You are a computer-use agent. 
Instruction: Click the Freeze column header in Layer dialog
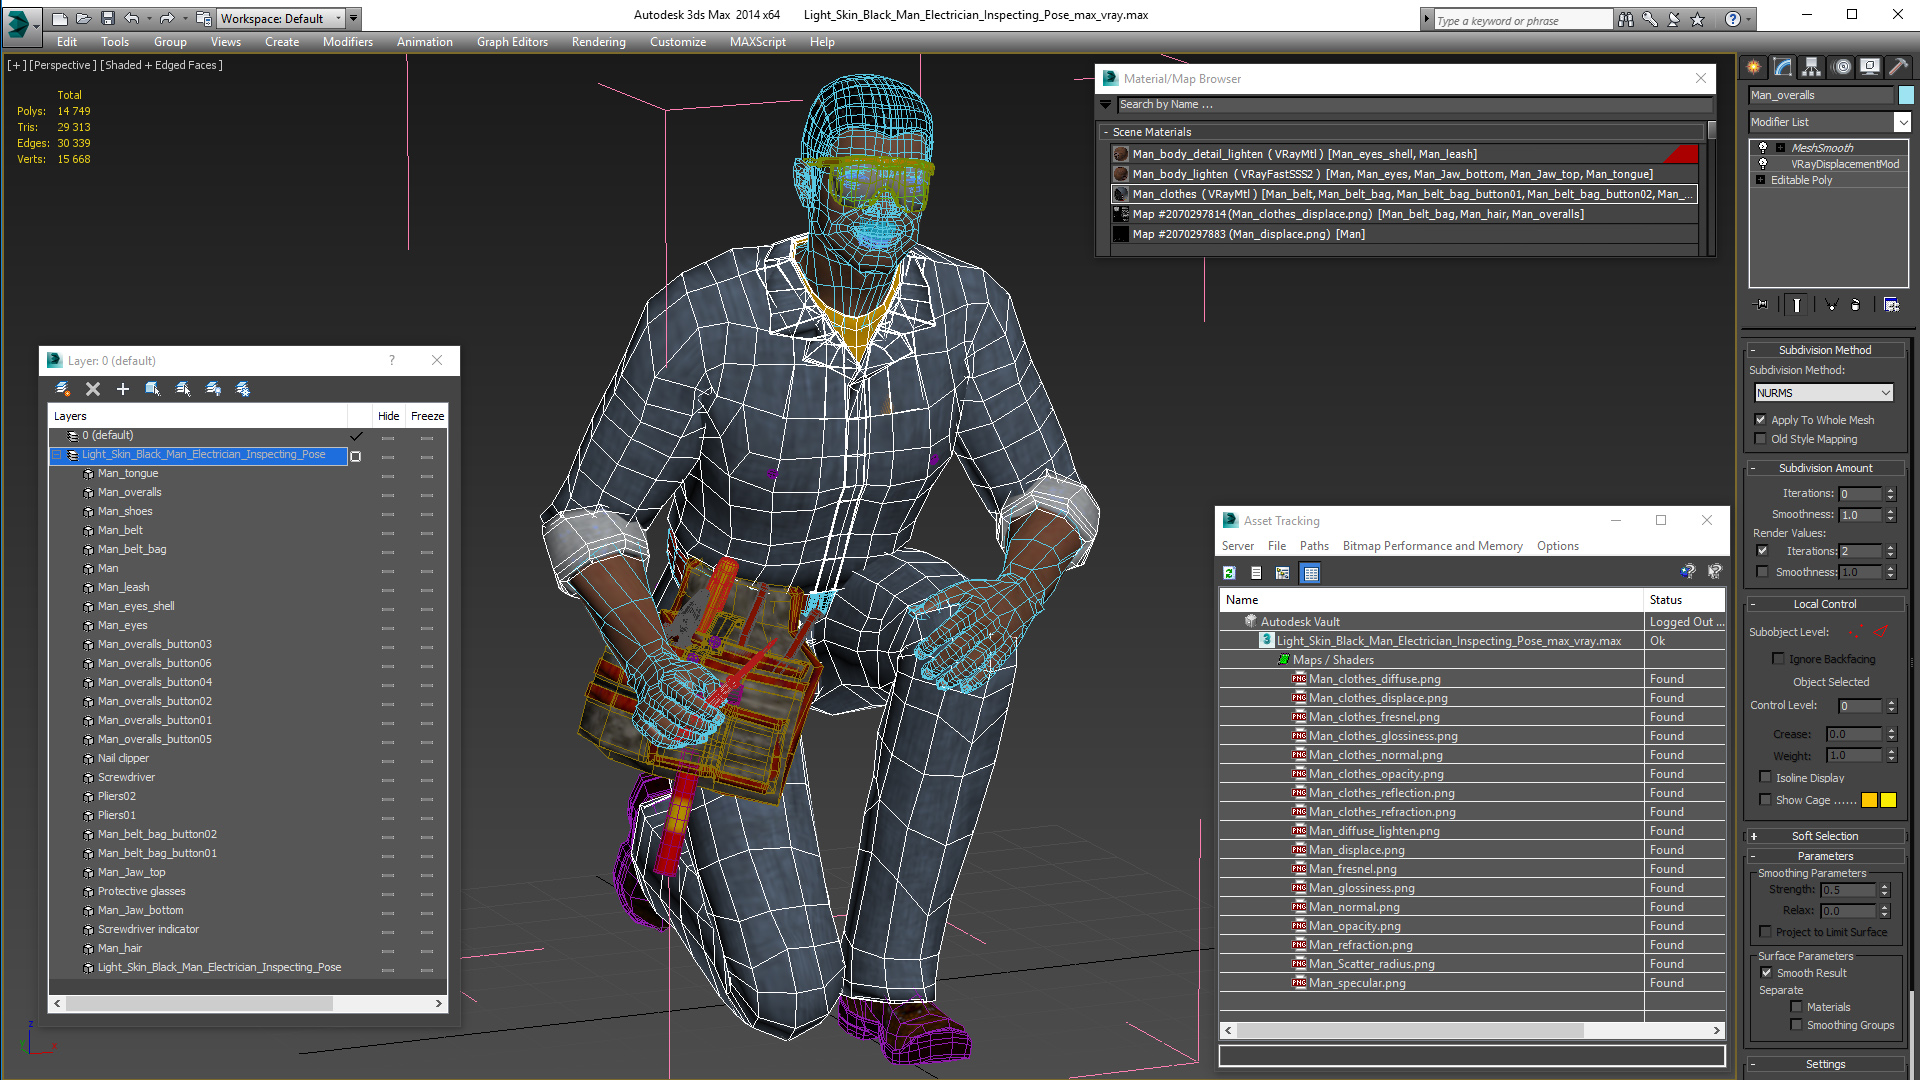[x=427, y=416]
